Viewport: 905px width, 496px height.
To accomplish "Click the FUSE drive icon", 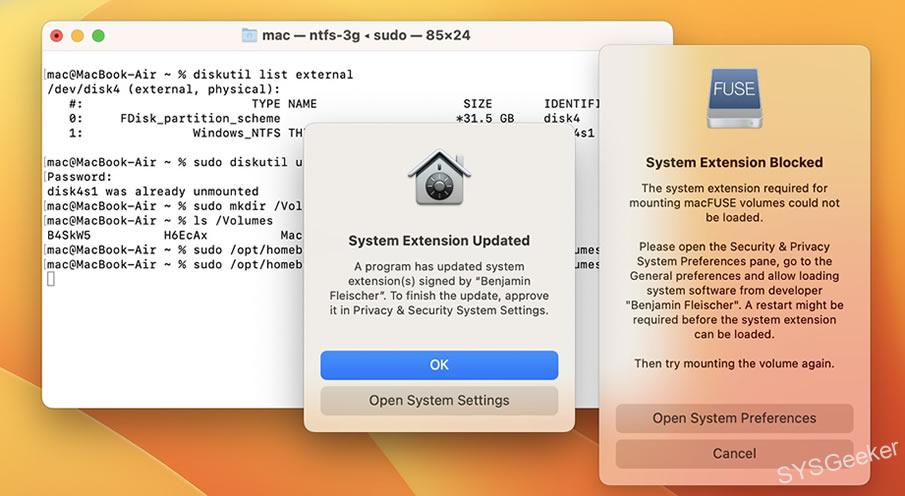I will click(x=734, y=98).
